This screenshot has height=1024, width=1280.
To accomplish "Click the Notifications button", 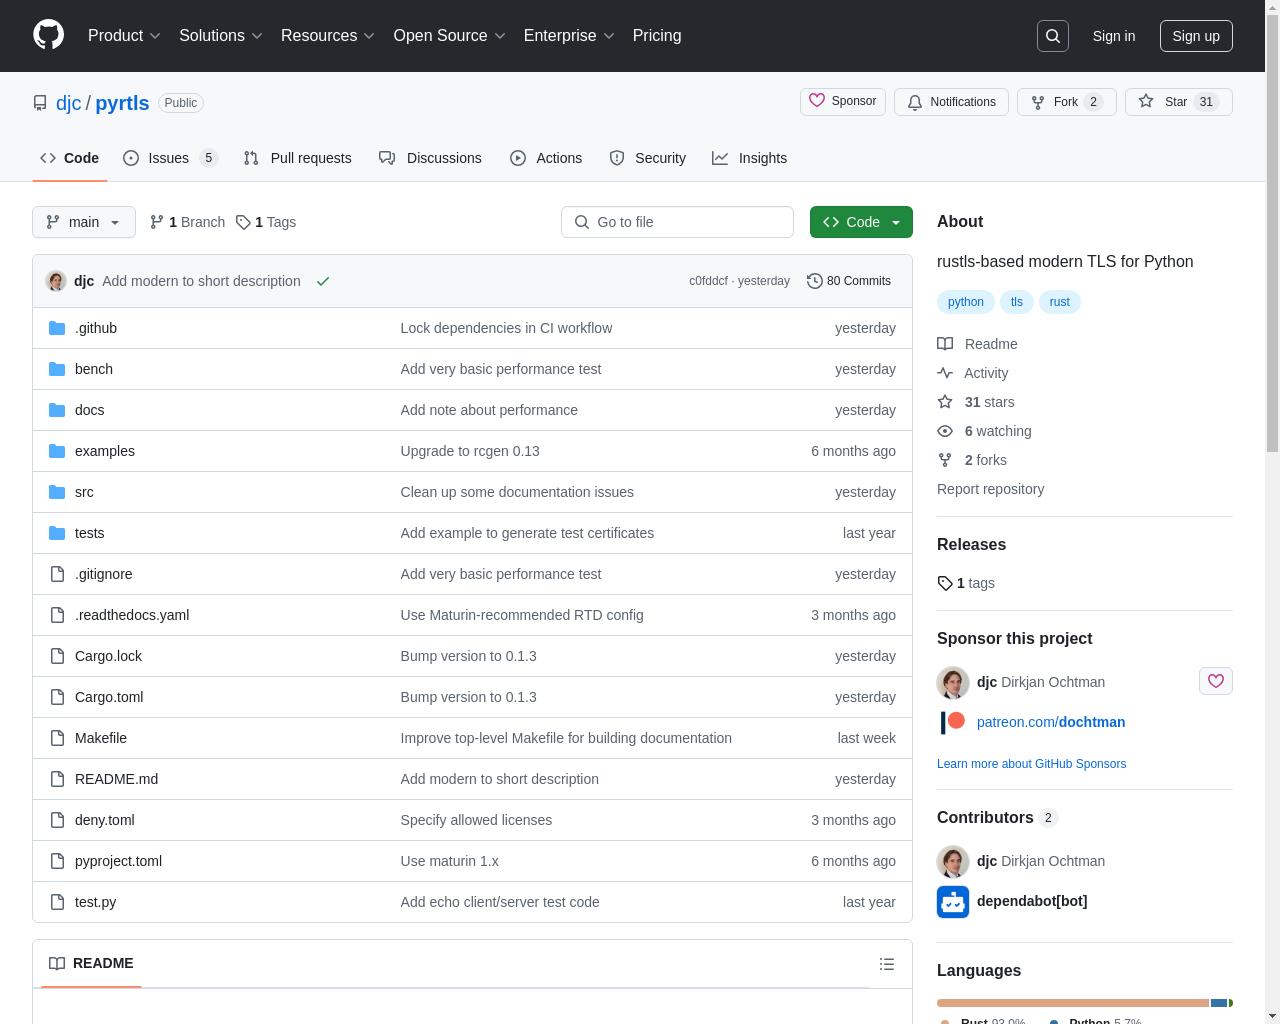I will pos(951,102).
